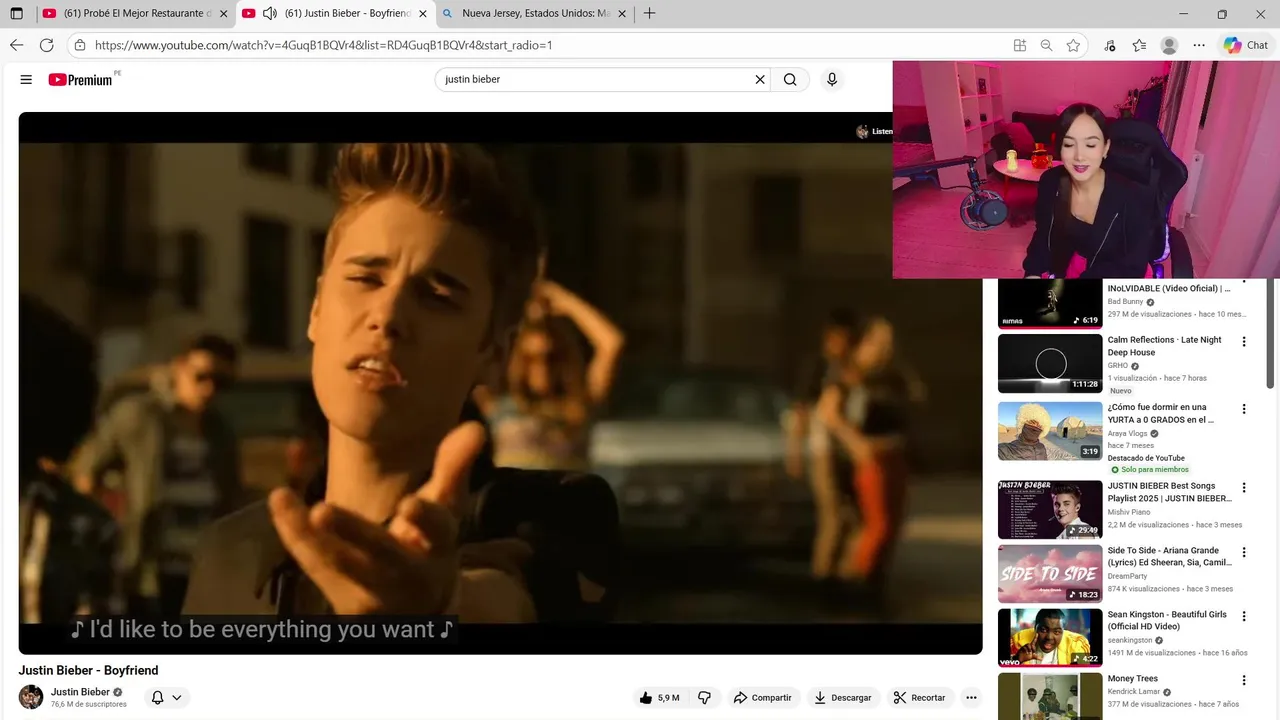This screenshot has height=720, width=1280.
Task: Open options for Money Trees video
Action: [x=1244, y=680]
